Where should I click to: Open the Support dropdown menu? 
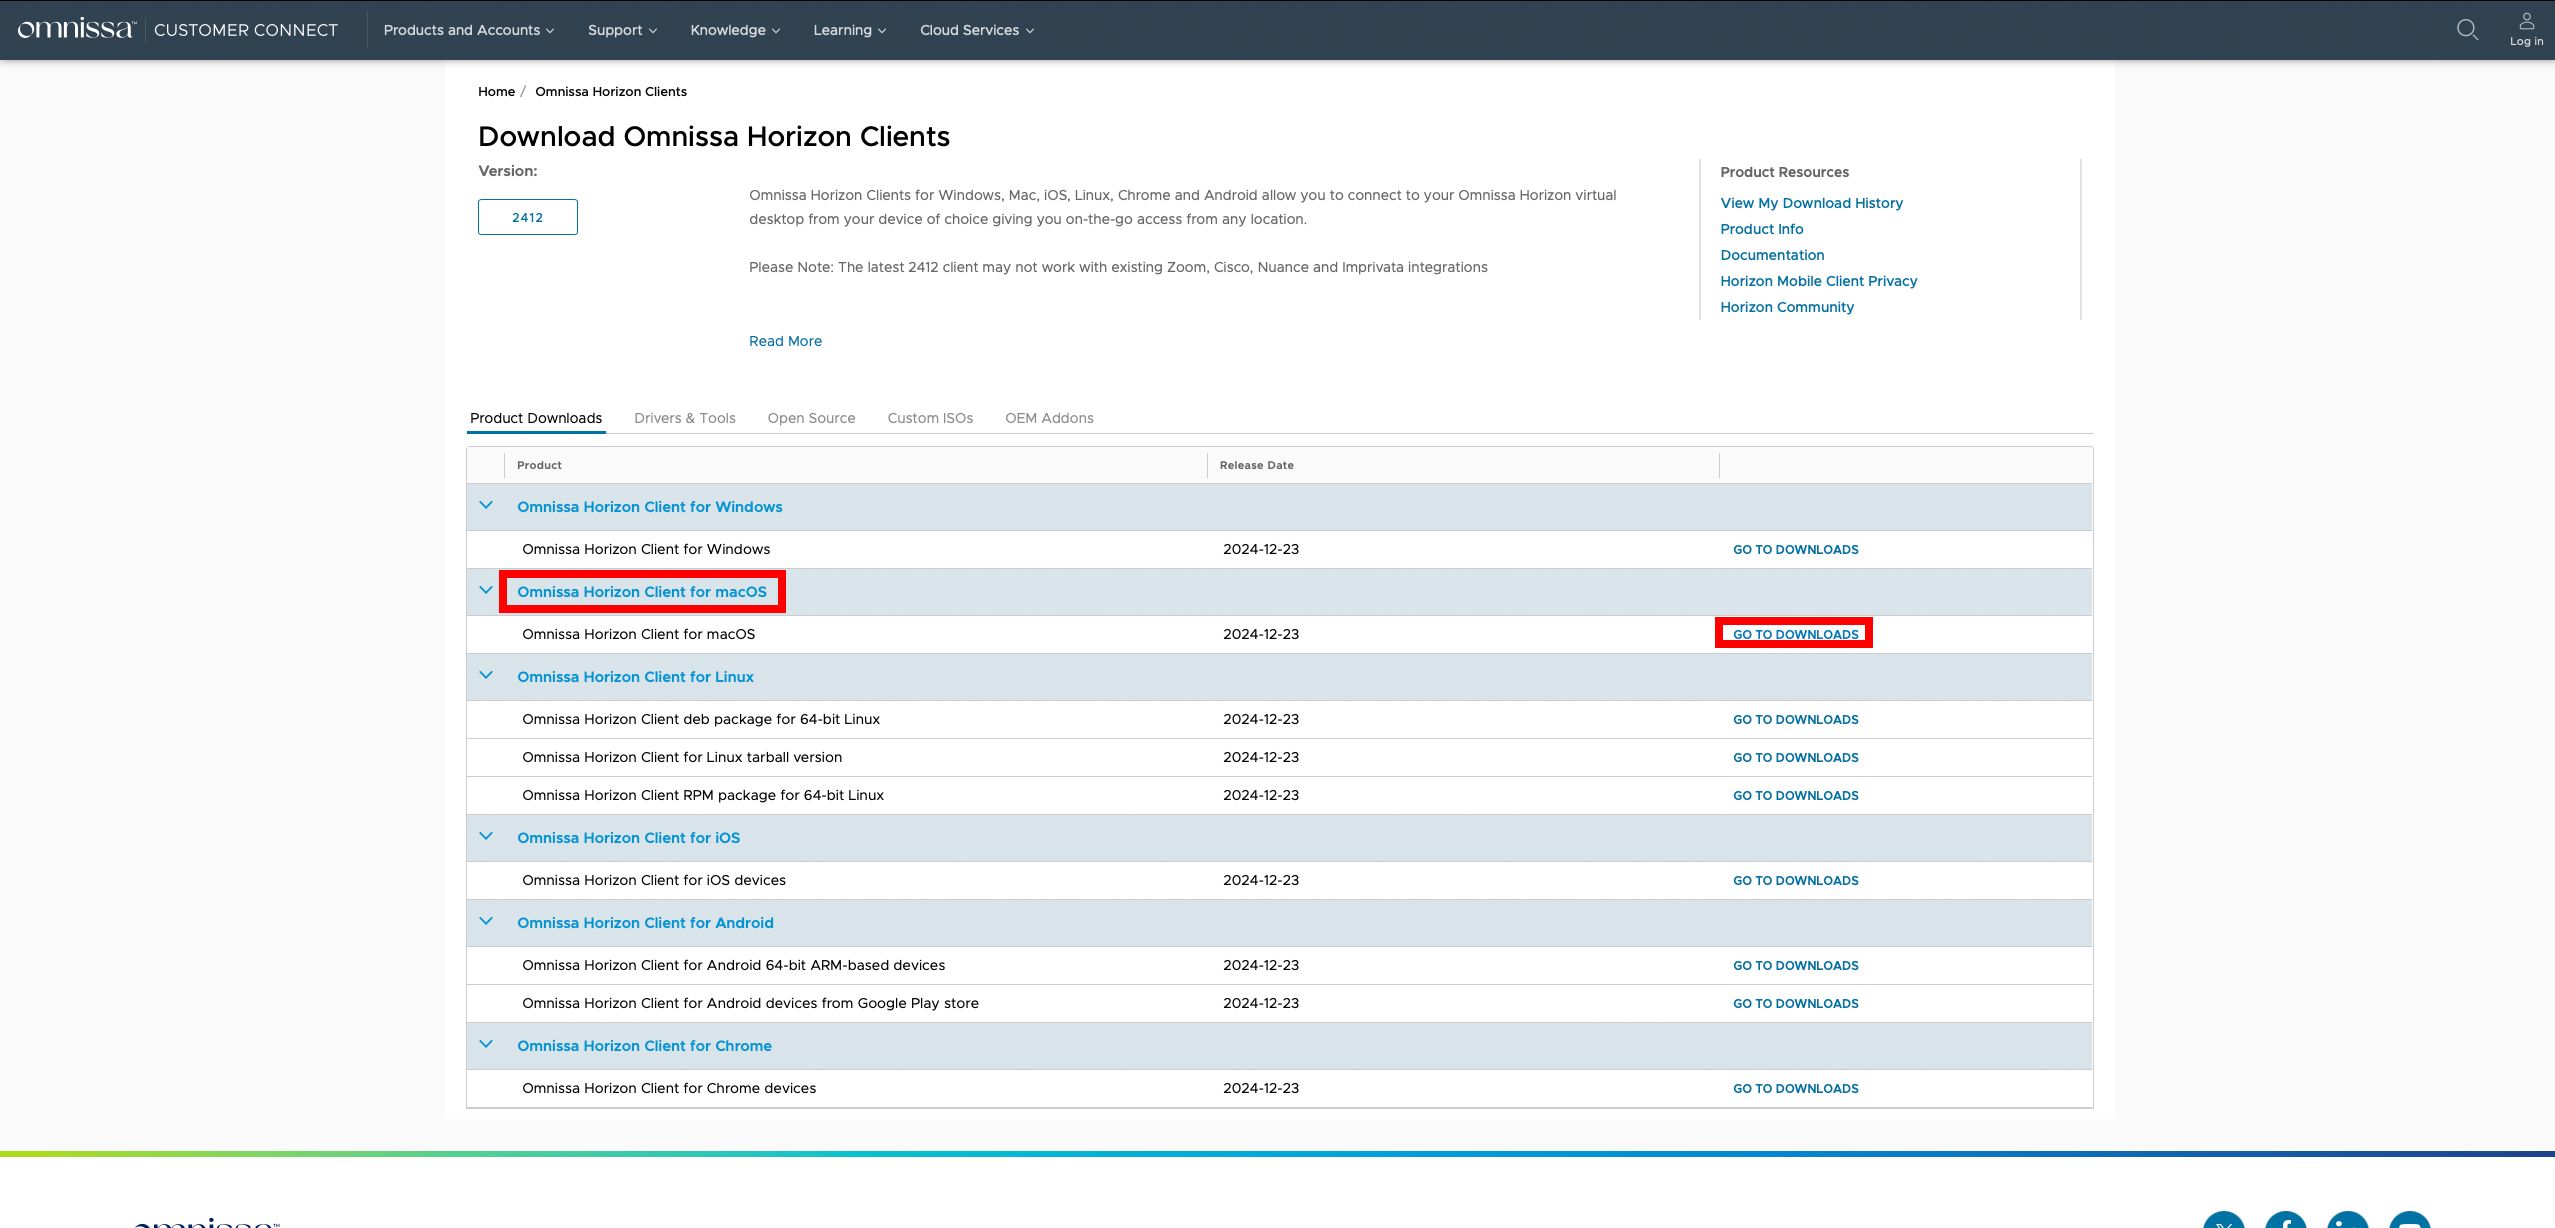point(622,30)
